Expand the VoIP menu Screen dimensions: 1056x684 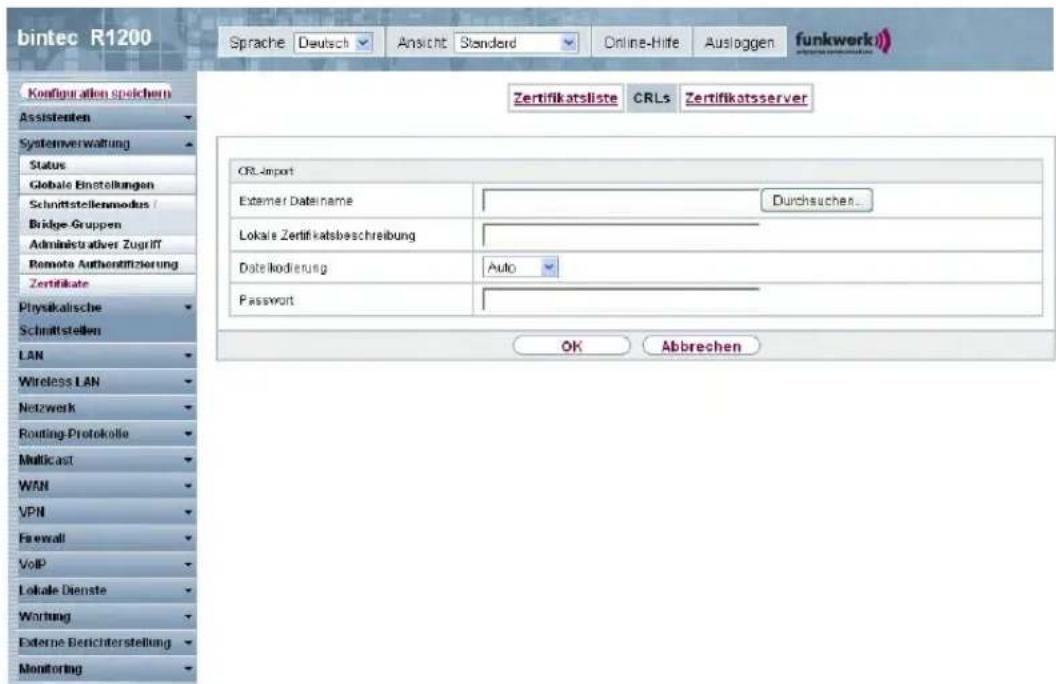click(105, 564)
